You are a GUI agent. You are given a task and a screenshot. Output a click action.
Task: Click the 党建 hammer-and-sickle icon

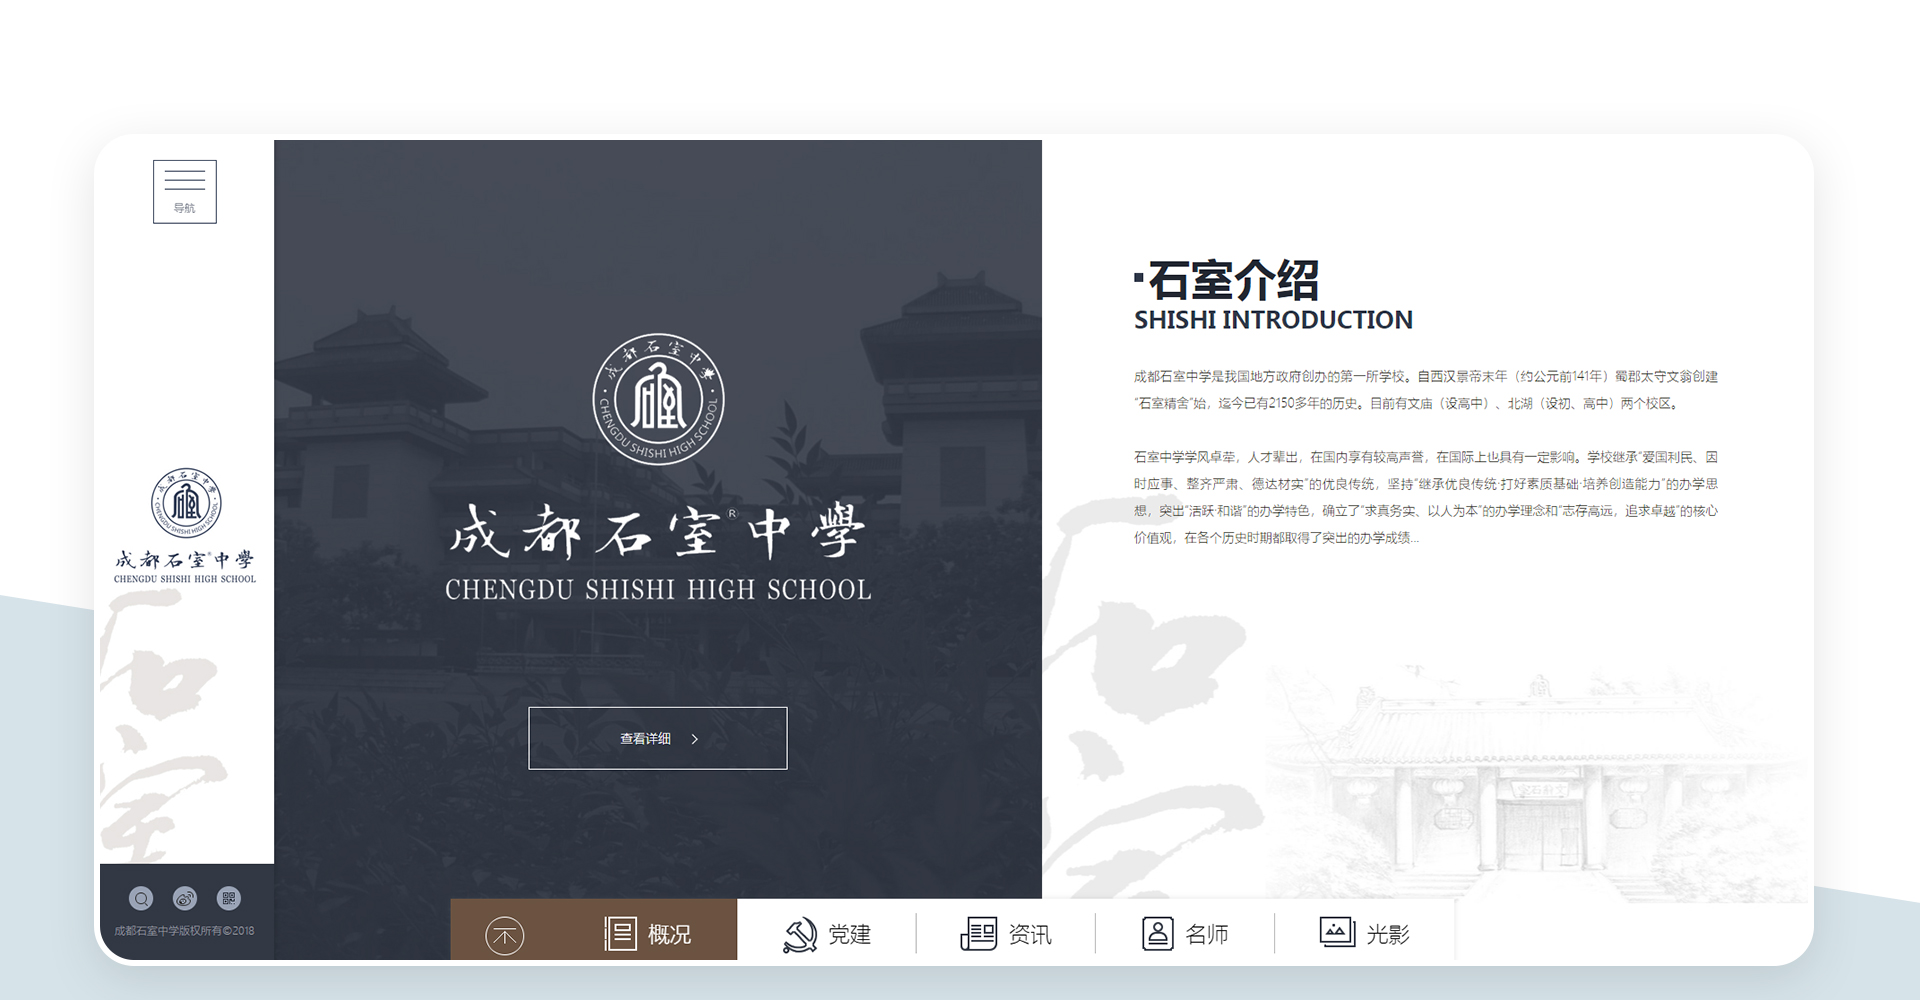(800, 934)
